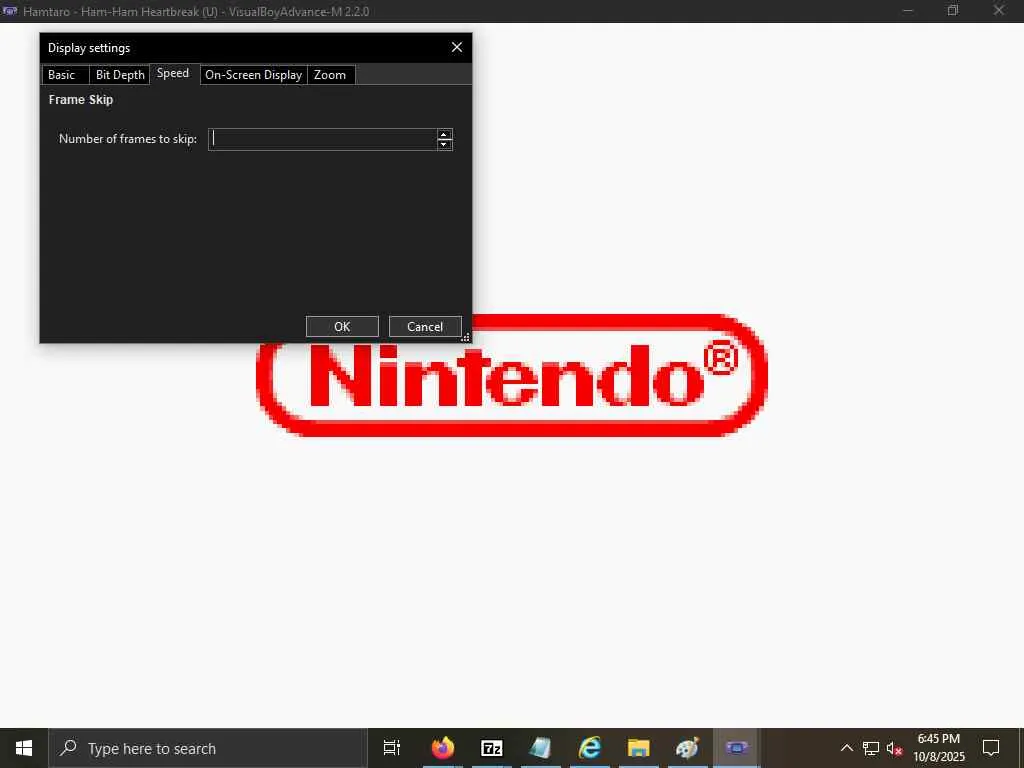Click the taskbar search box
The image size is (1024, 768).
208,748
